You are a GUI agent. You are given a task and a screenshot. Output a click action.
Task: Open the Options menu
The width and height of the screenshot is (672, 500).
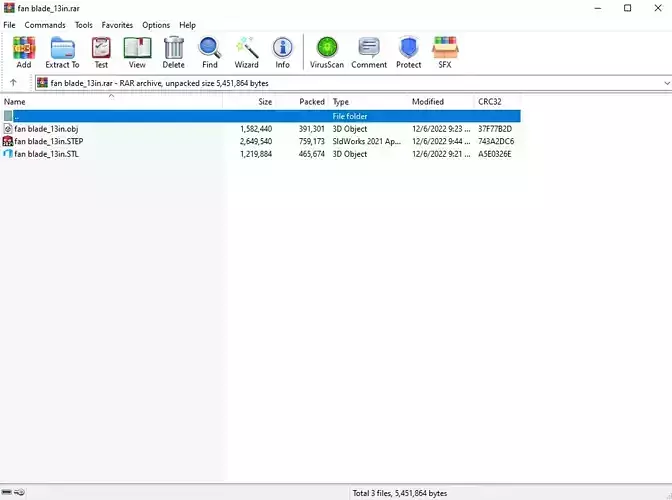click(156, 25)
